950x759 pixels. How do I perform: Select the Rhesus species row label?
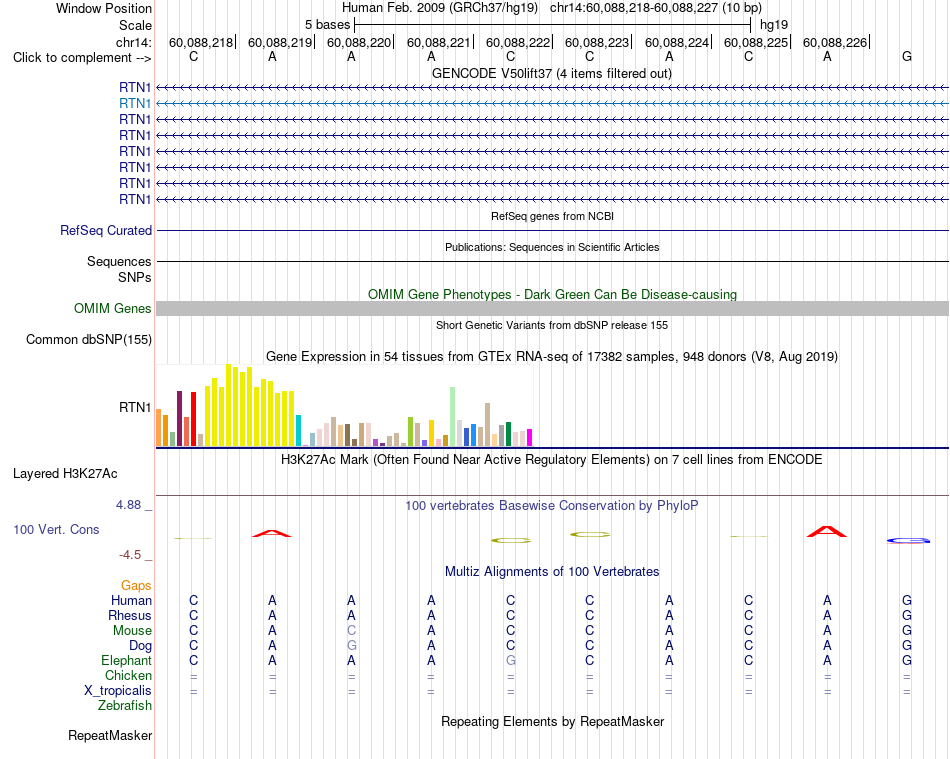coord(130,615)
